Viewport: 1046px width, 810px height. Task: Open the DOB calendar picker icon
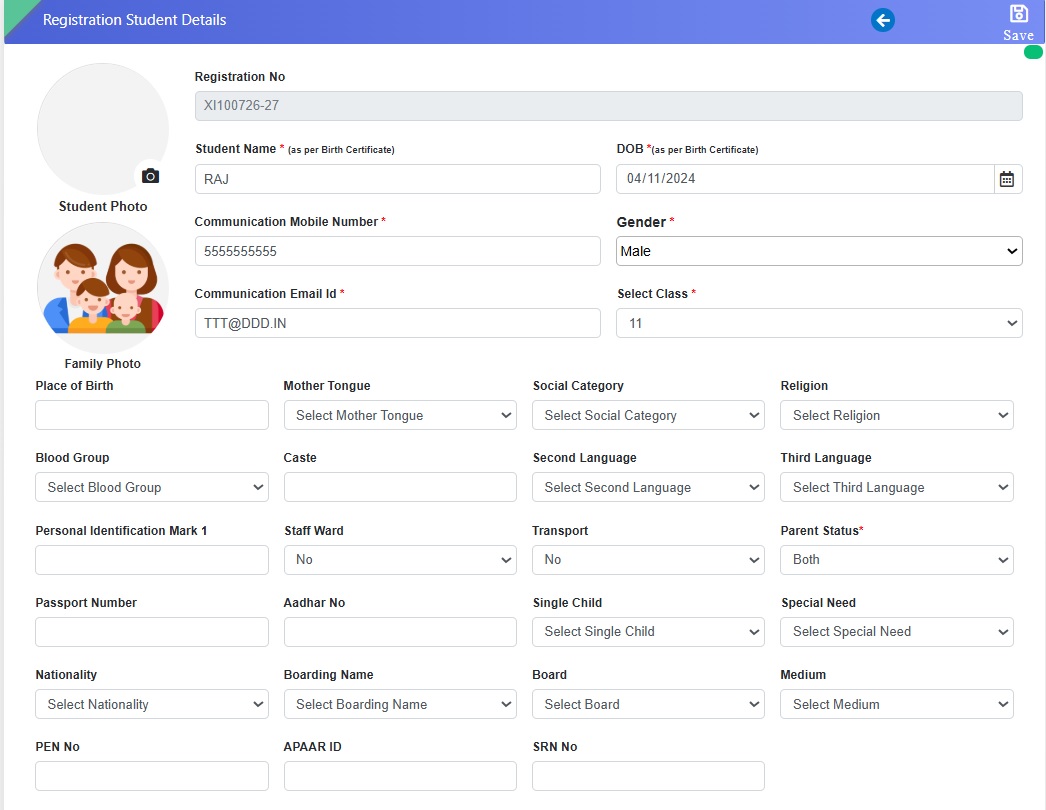[x=1007, y=179]
